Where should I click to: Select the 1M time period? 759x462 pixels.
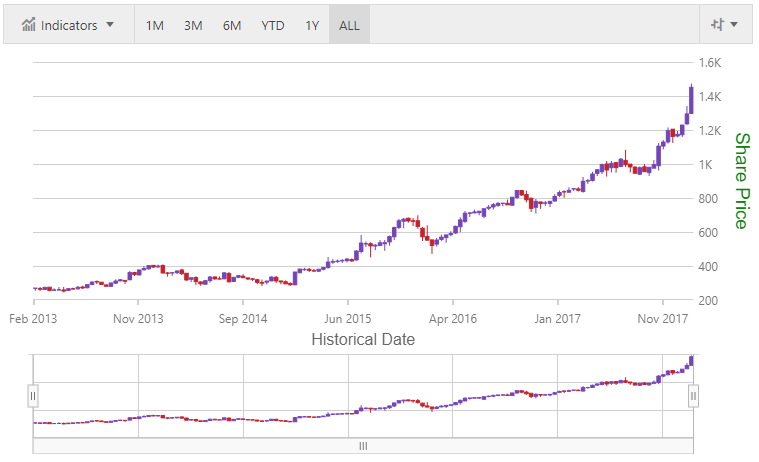(x=155, y=25)
